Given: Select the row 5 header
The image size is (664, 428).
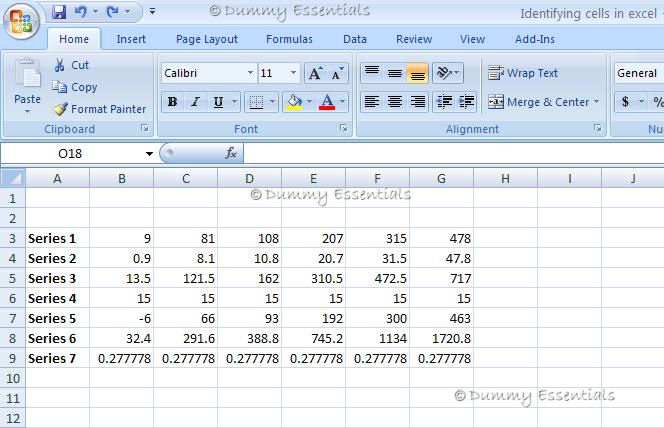Looking at the screenshot, I should point(13,278).
